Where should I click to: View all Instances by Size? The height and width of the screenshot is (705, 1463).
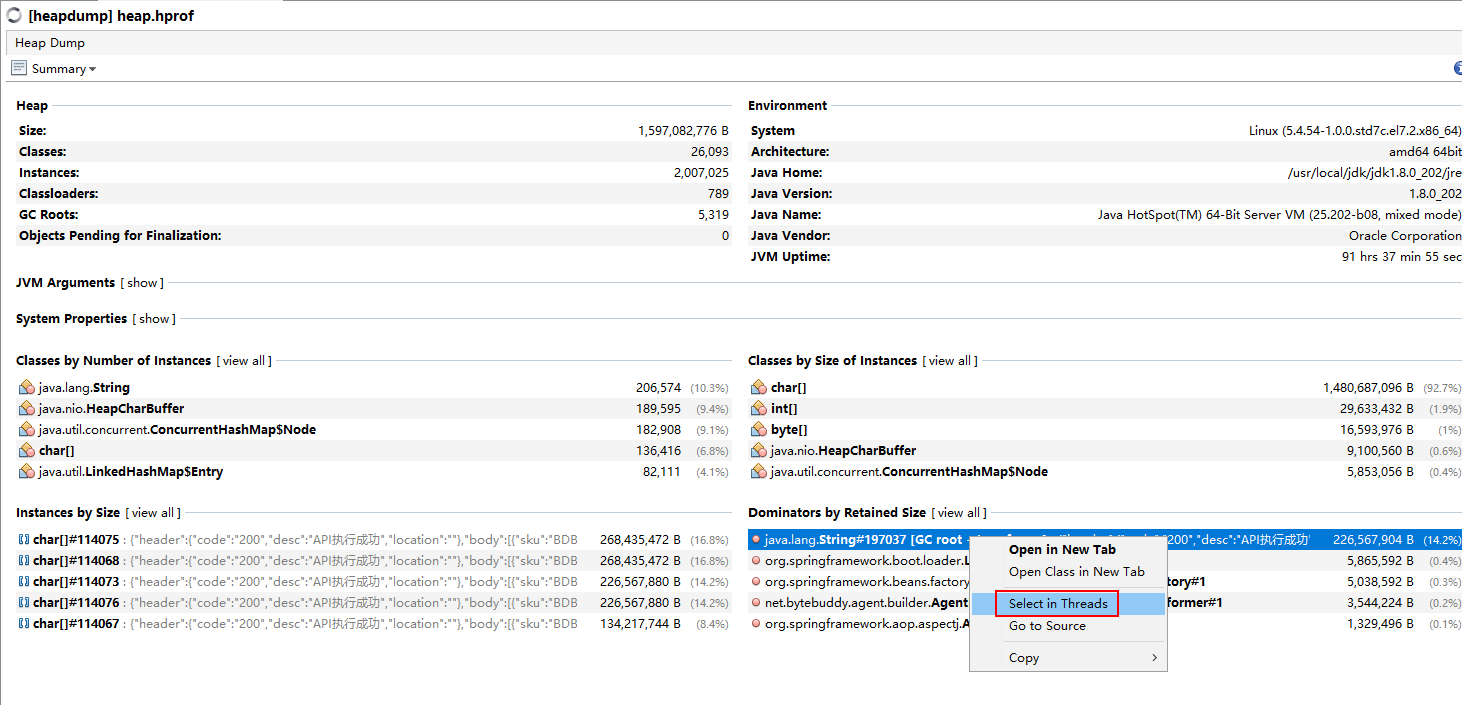click(x=153, y=513)
